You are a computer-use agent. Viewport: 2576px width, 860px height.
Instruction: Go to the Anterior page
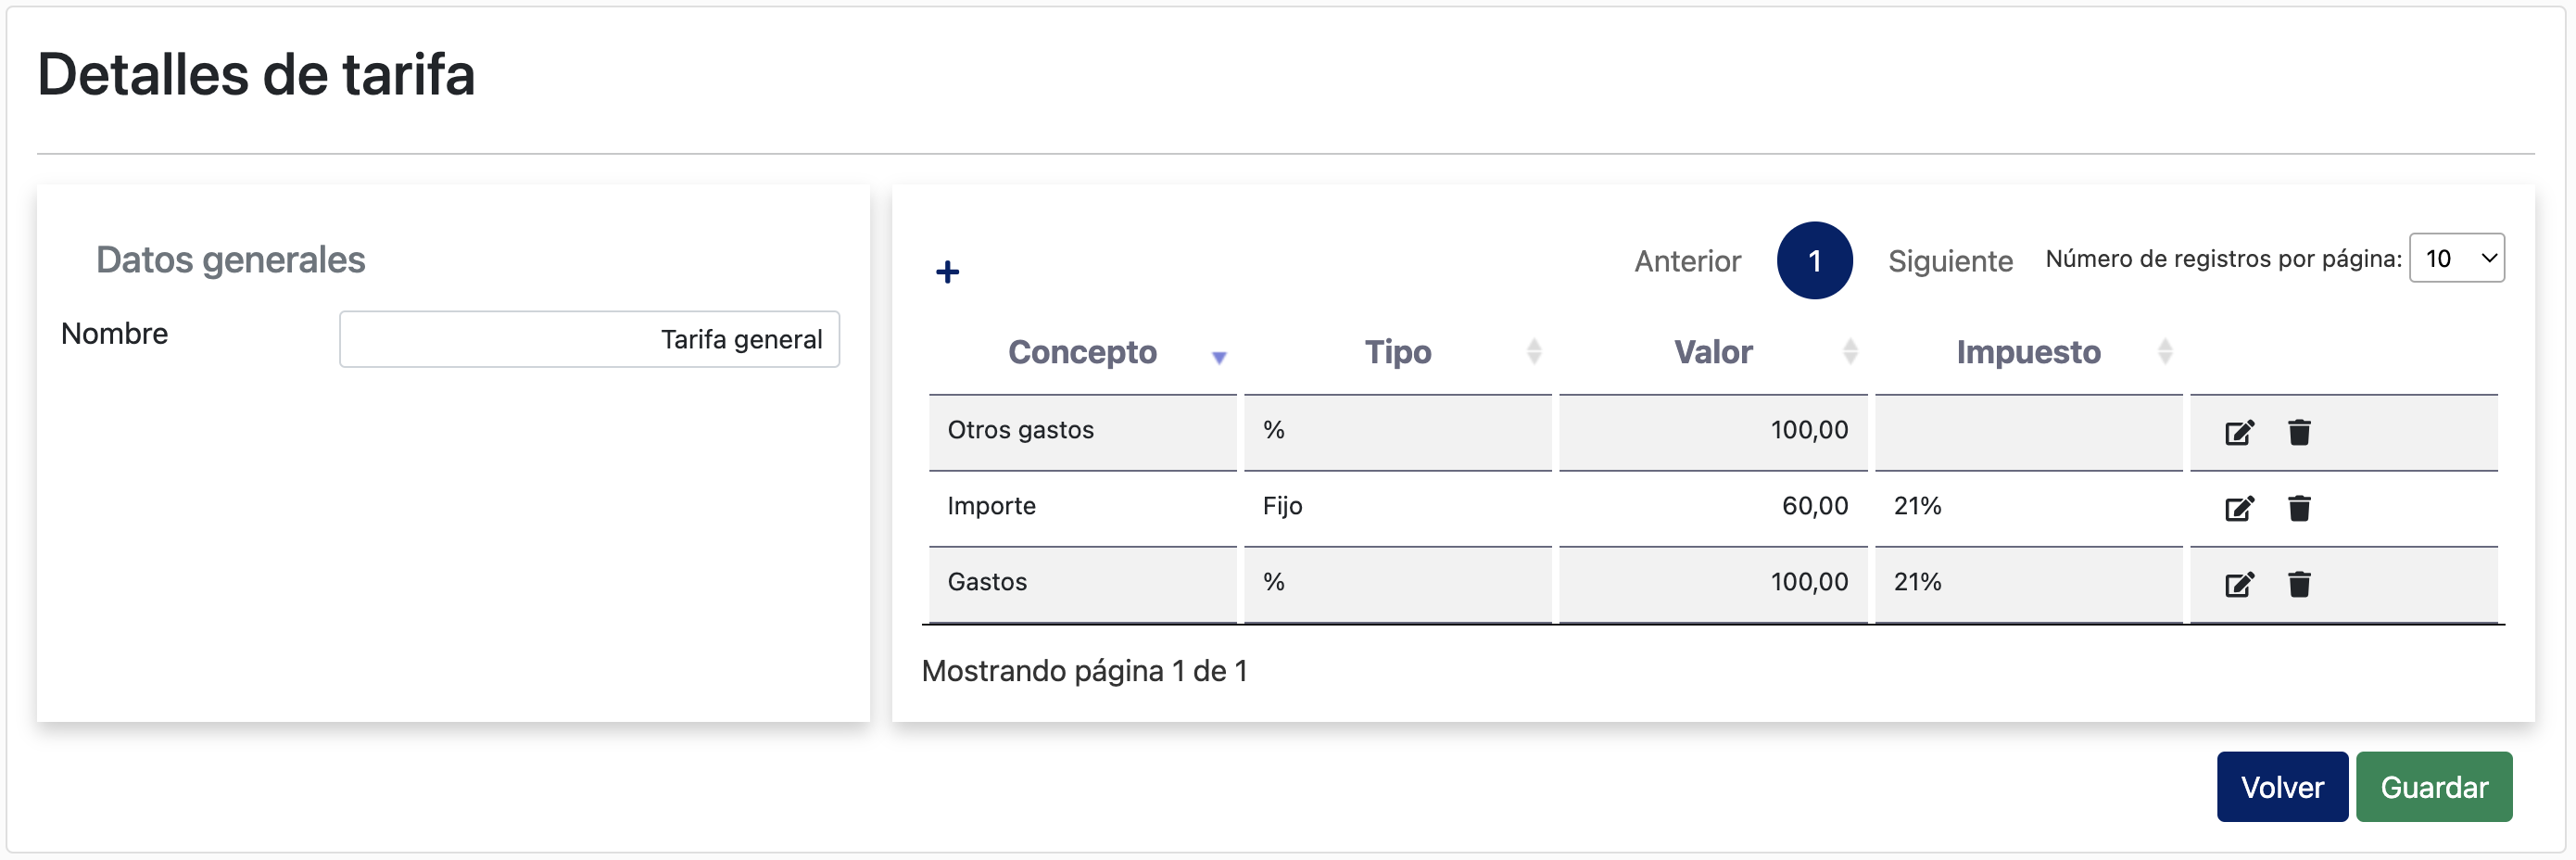(1687, 261)
